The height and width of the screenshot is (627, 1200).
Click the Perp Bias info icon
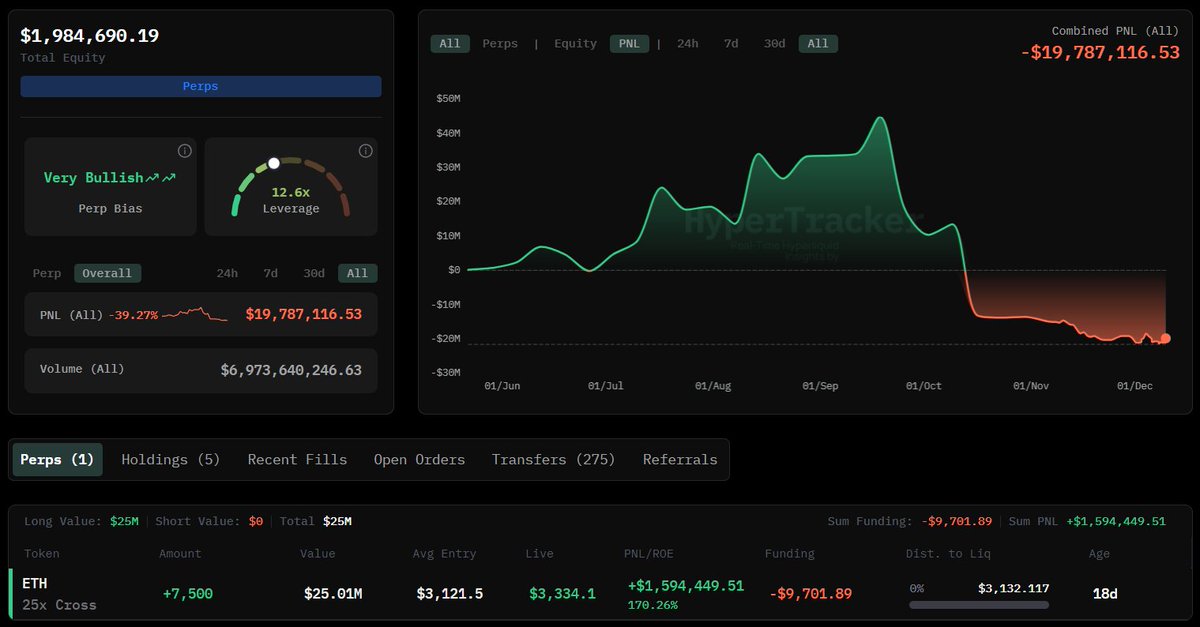pos(184,151)
